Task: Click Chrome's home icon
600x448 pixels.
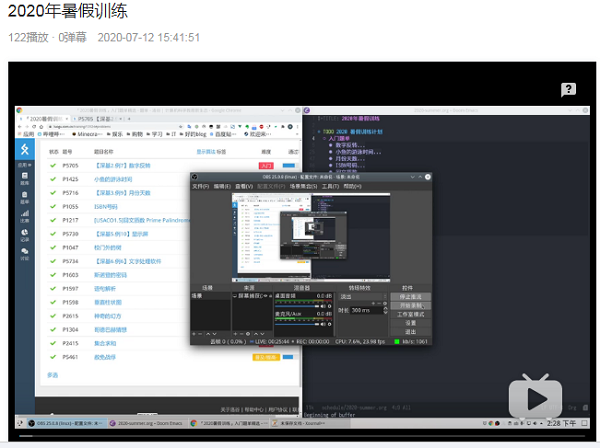Action: (x=41, y=126)
